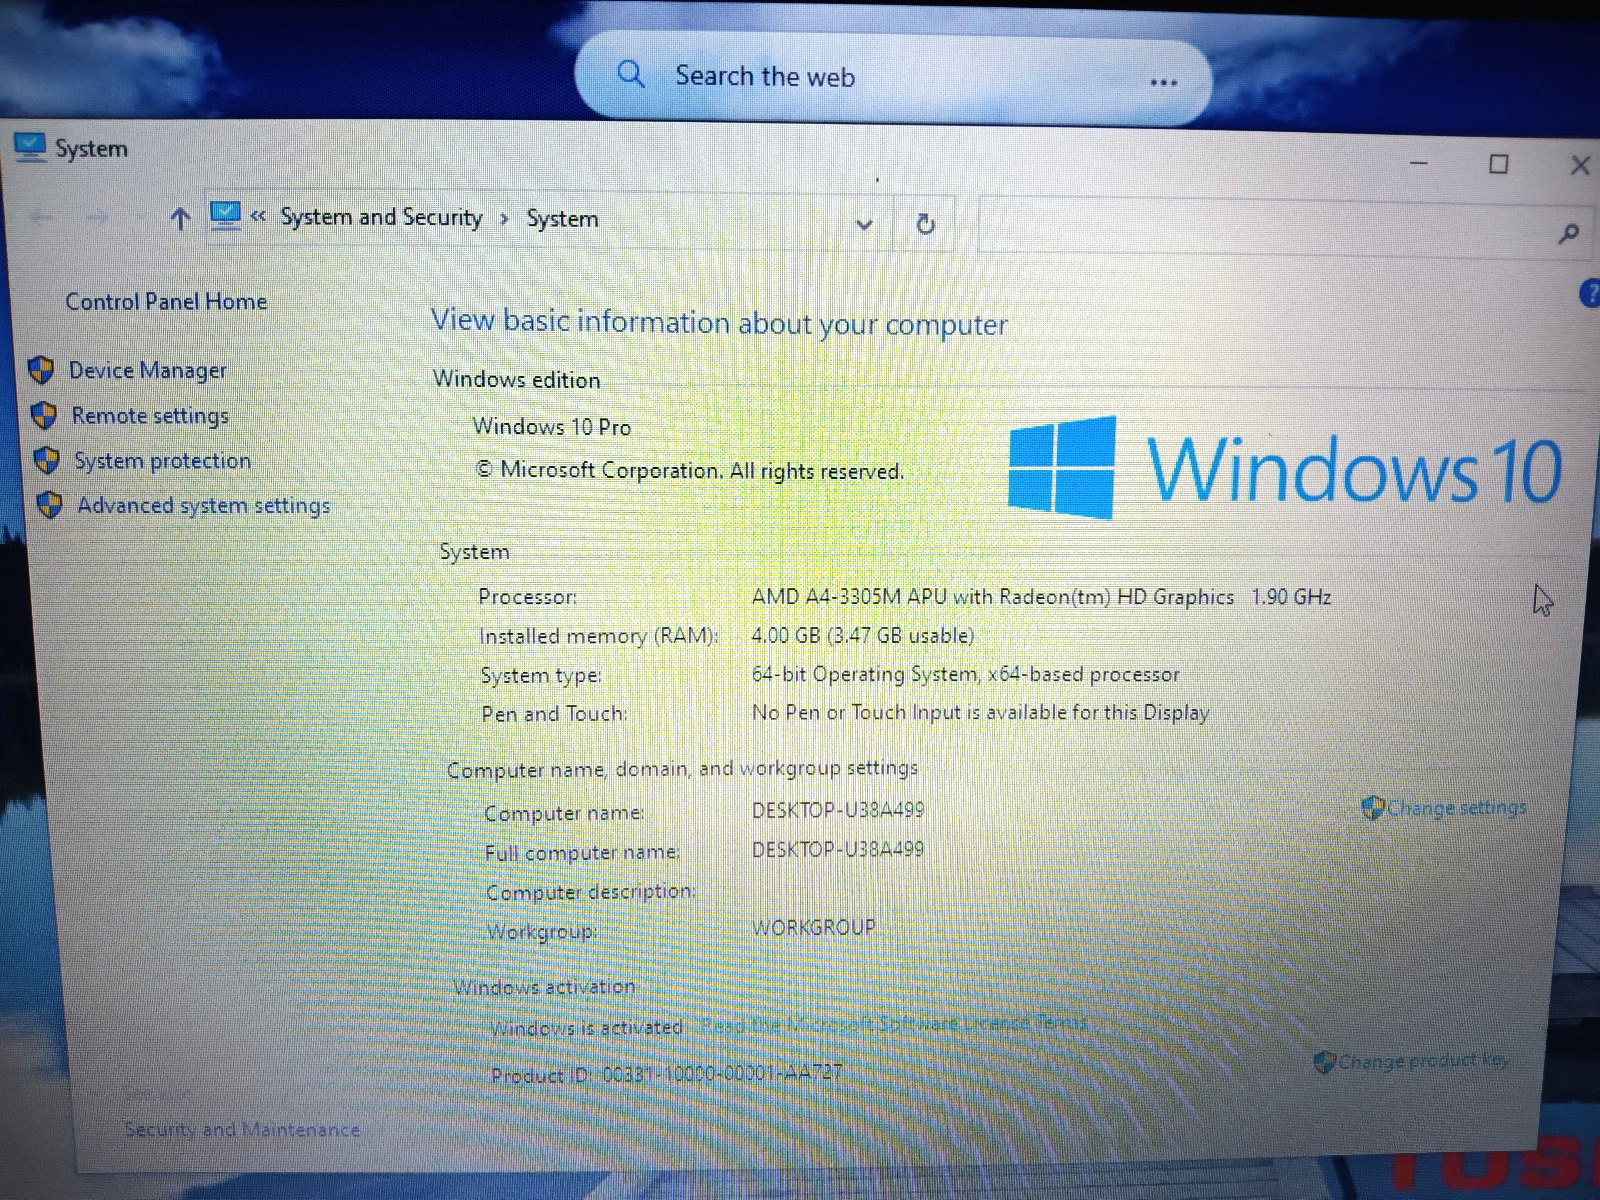
Task: Click the View basic information heading
Action: pos(719,322)
